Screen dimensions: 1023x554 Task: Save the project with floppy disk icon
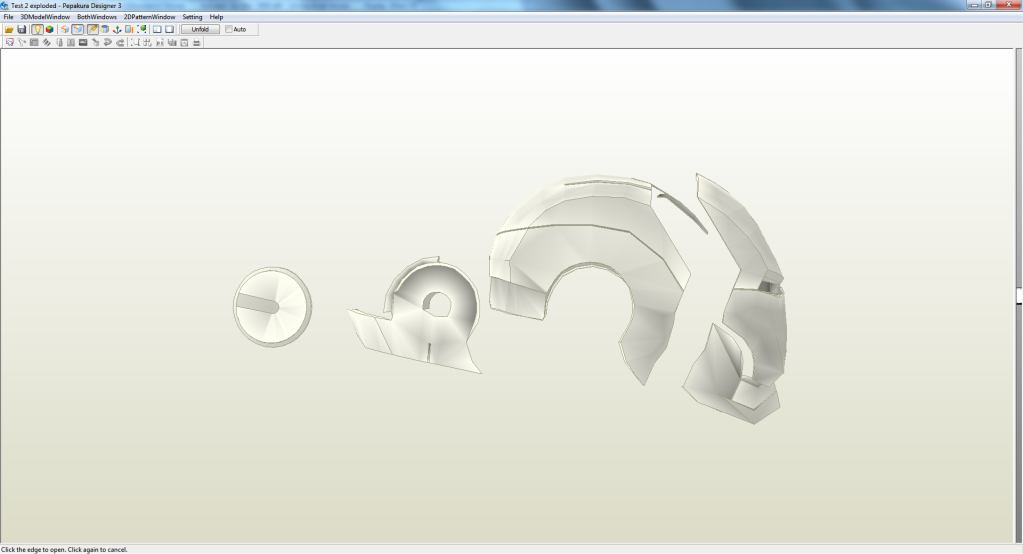22,29
